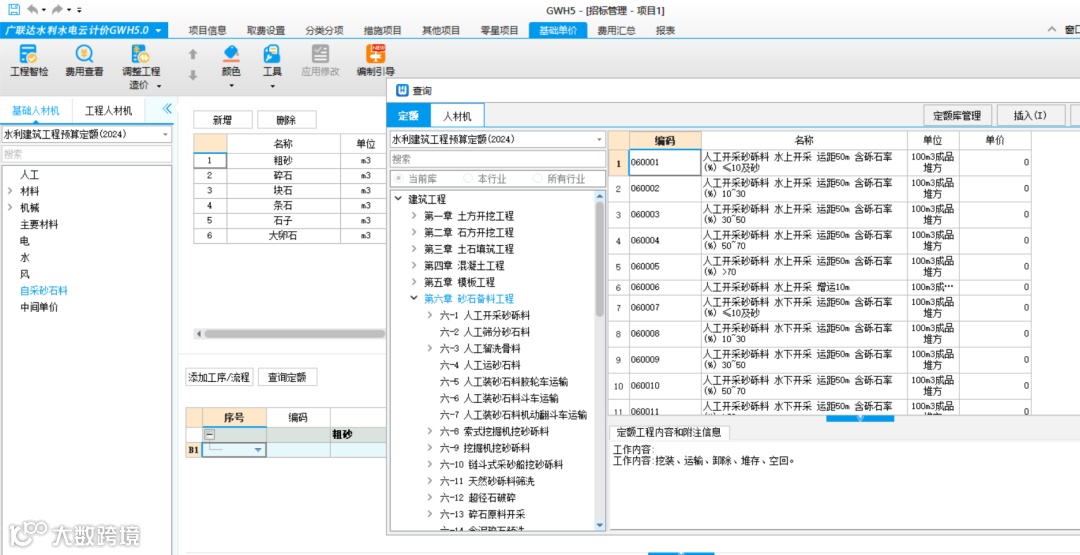The image size is (1080, 555).
Task: Click left panel 搜索 input field
Action: point(87,154)
